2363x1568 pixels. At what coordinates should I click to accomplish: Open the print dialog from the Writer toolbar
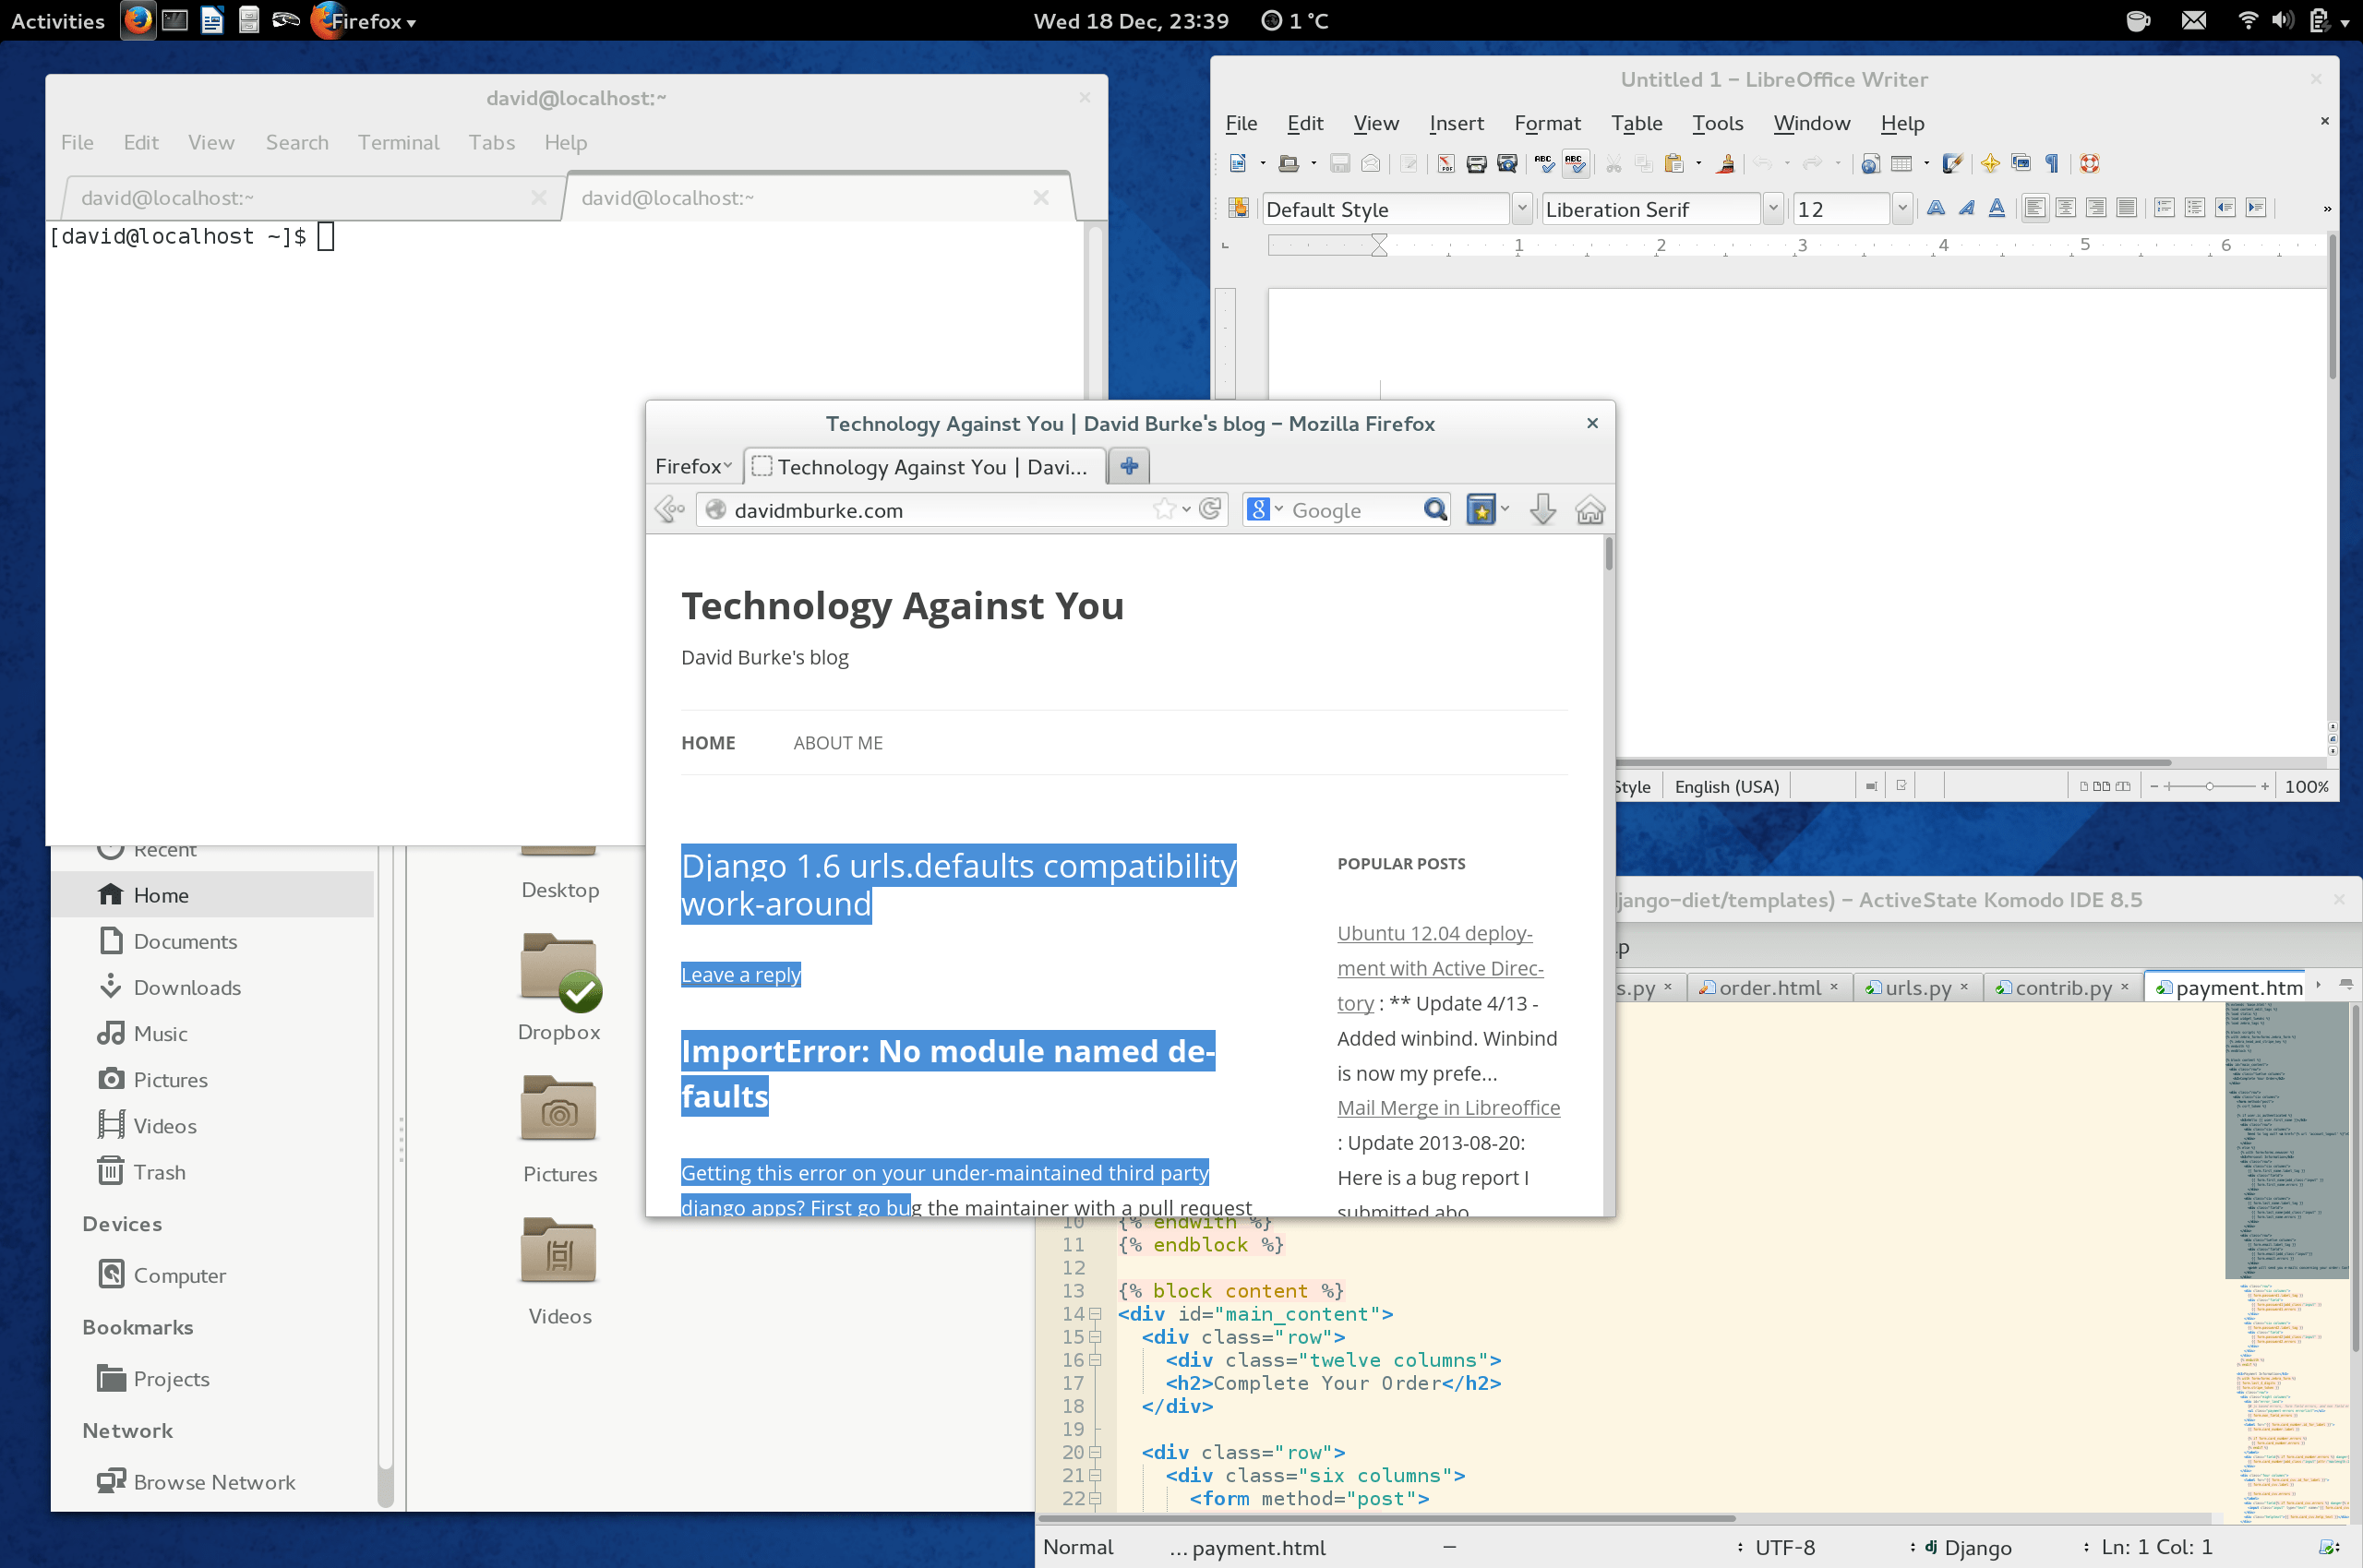tap(1476, 163)
